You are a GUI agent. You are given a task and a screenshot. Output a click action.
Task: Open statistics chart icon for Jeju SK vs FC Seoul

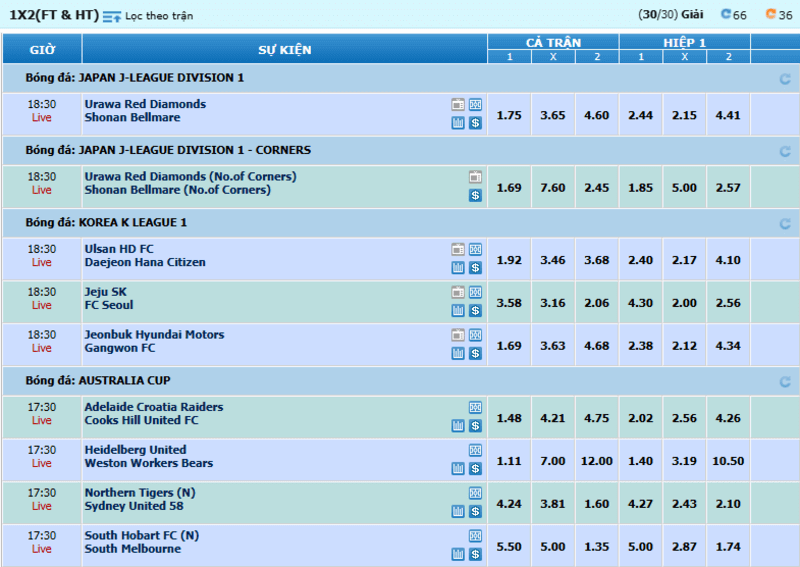tap(458, 310)
